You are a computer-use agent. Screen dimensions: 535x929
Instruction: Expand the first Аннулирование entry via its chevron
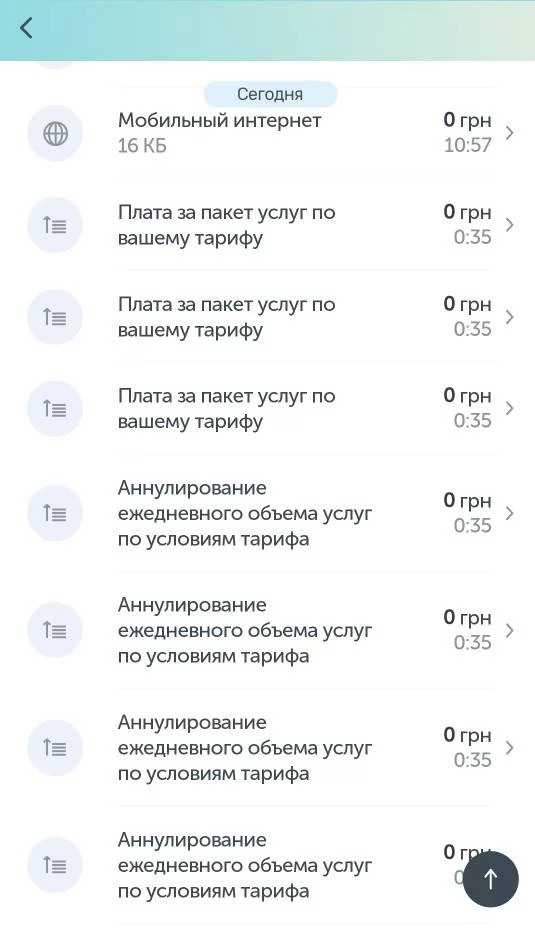[510, 513]
